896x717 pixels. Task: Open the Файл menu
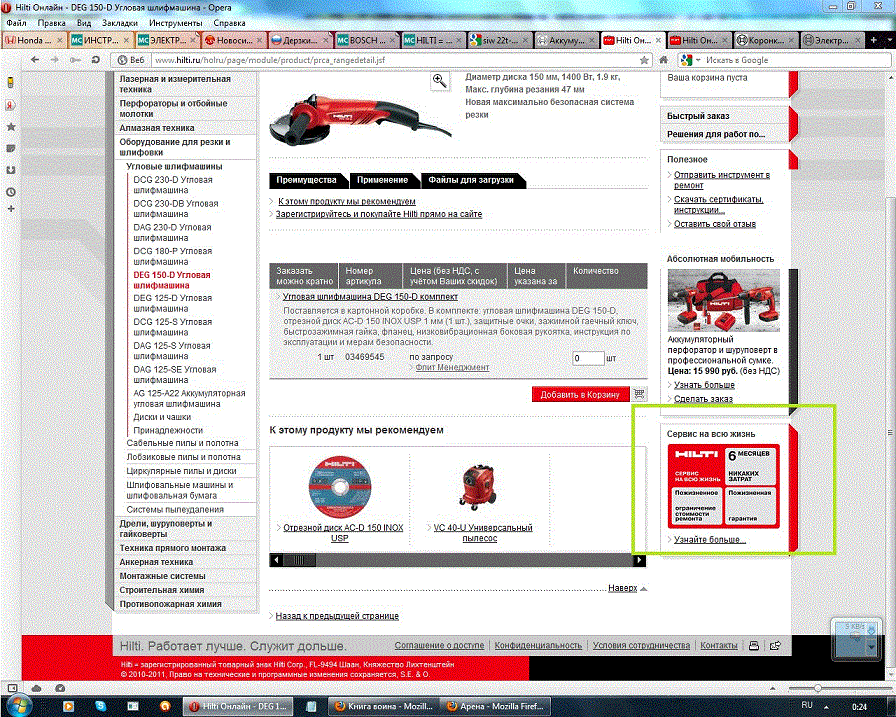point(17,23)
